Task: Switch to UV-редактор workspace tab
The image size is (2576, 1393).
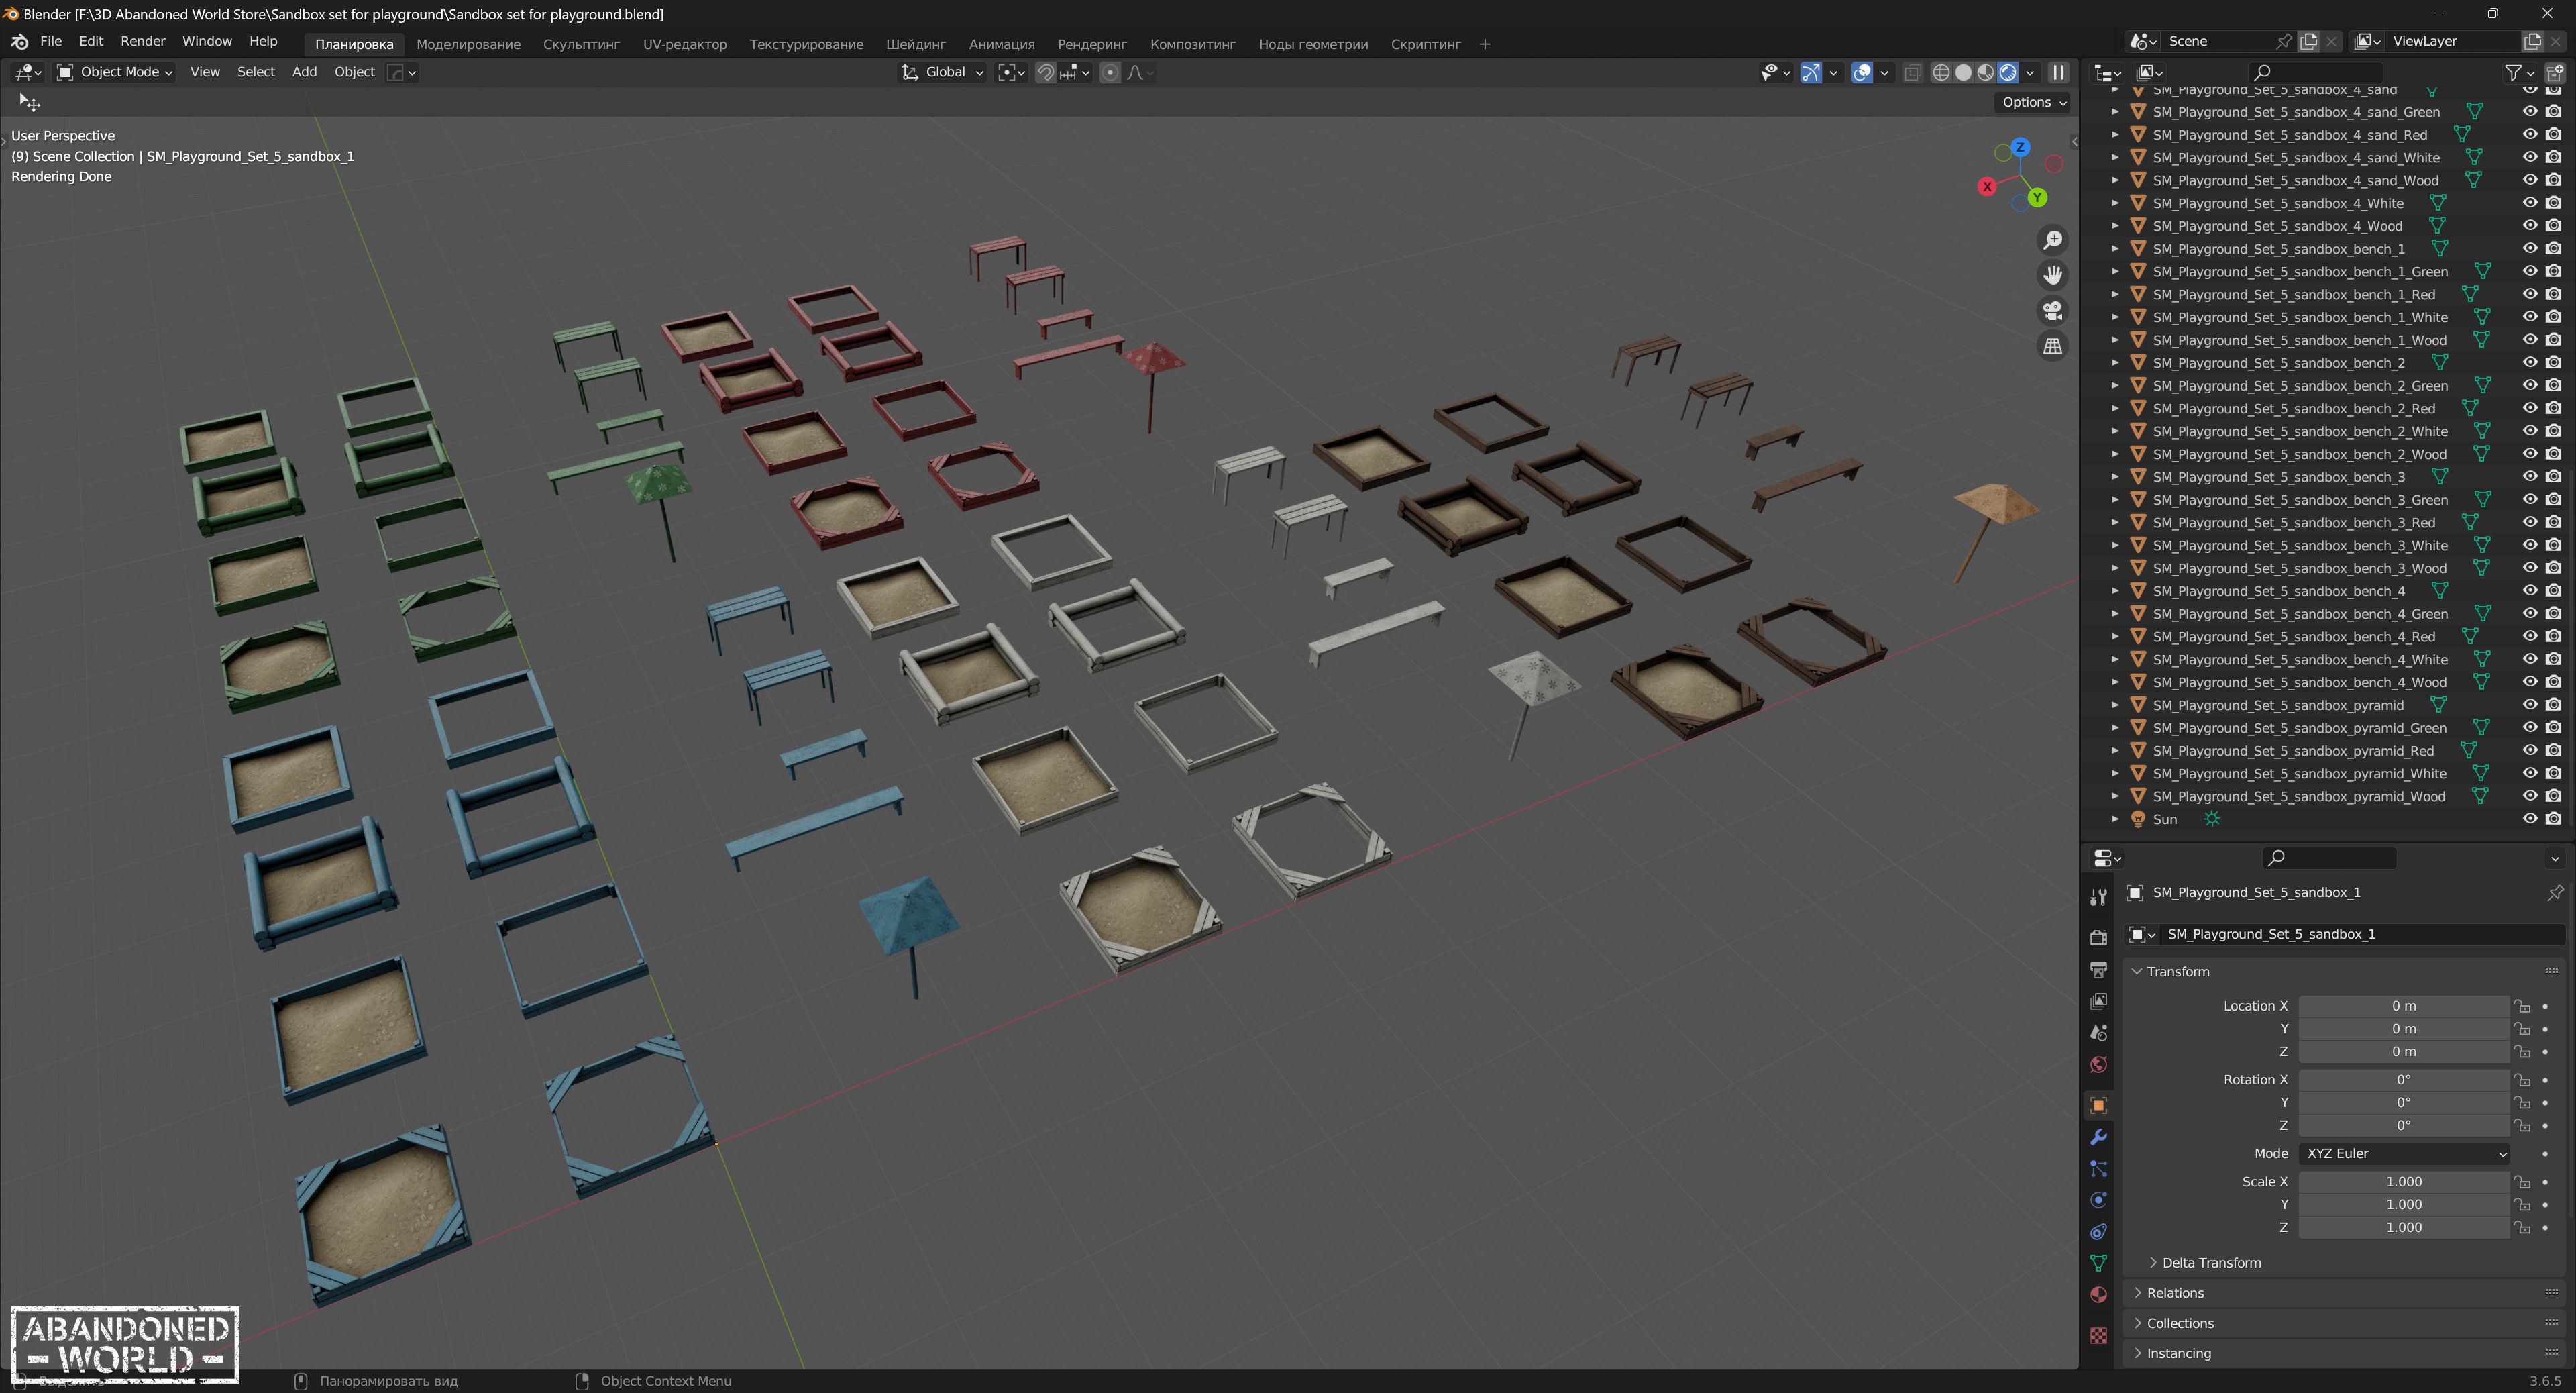Action: click(x=684, y=44)
